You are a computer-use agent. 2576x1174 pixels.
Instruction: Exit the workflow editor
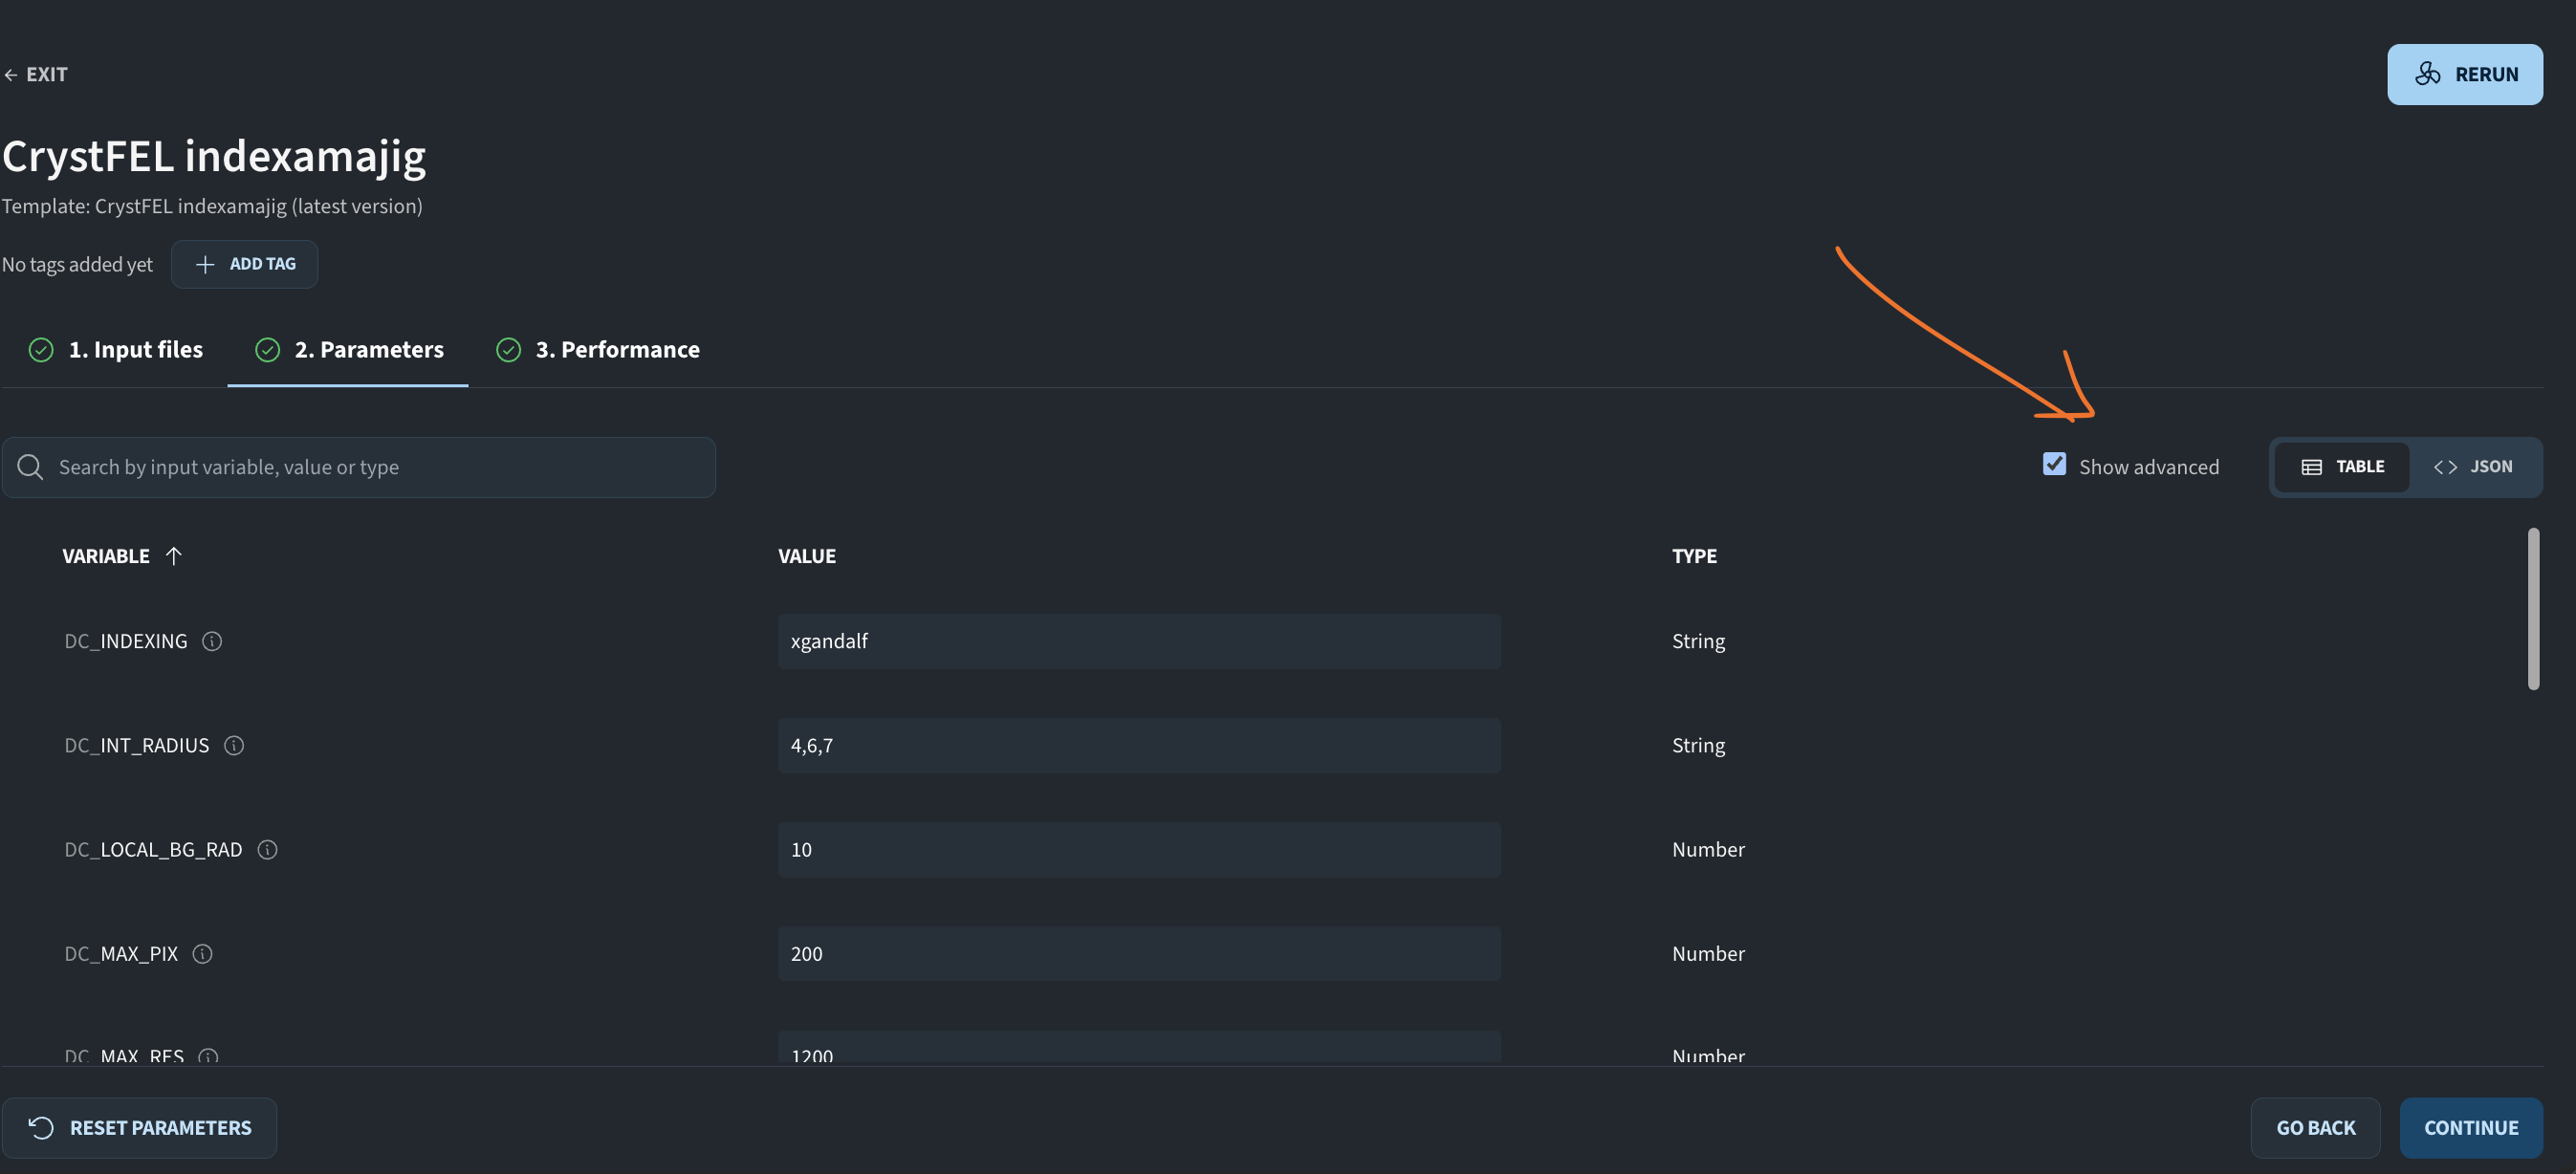click(x=36, y=74)
